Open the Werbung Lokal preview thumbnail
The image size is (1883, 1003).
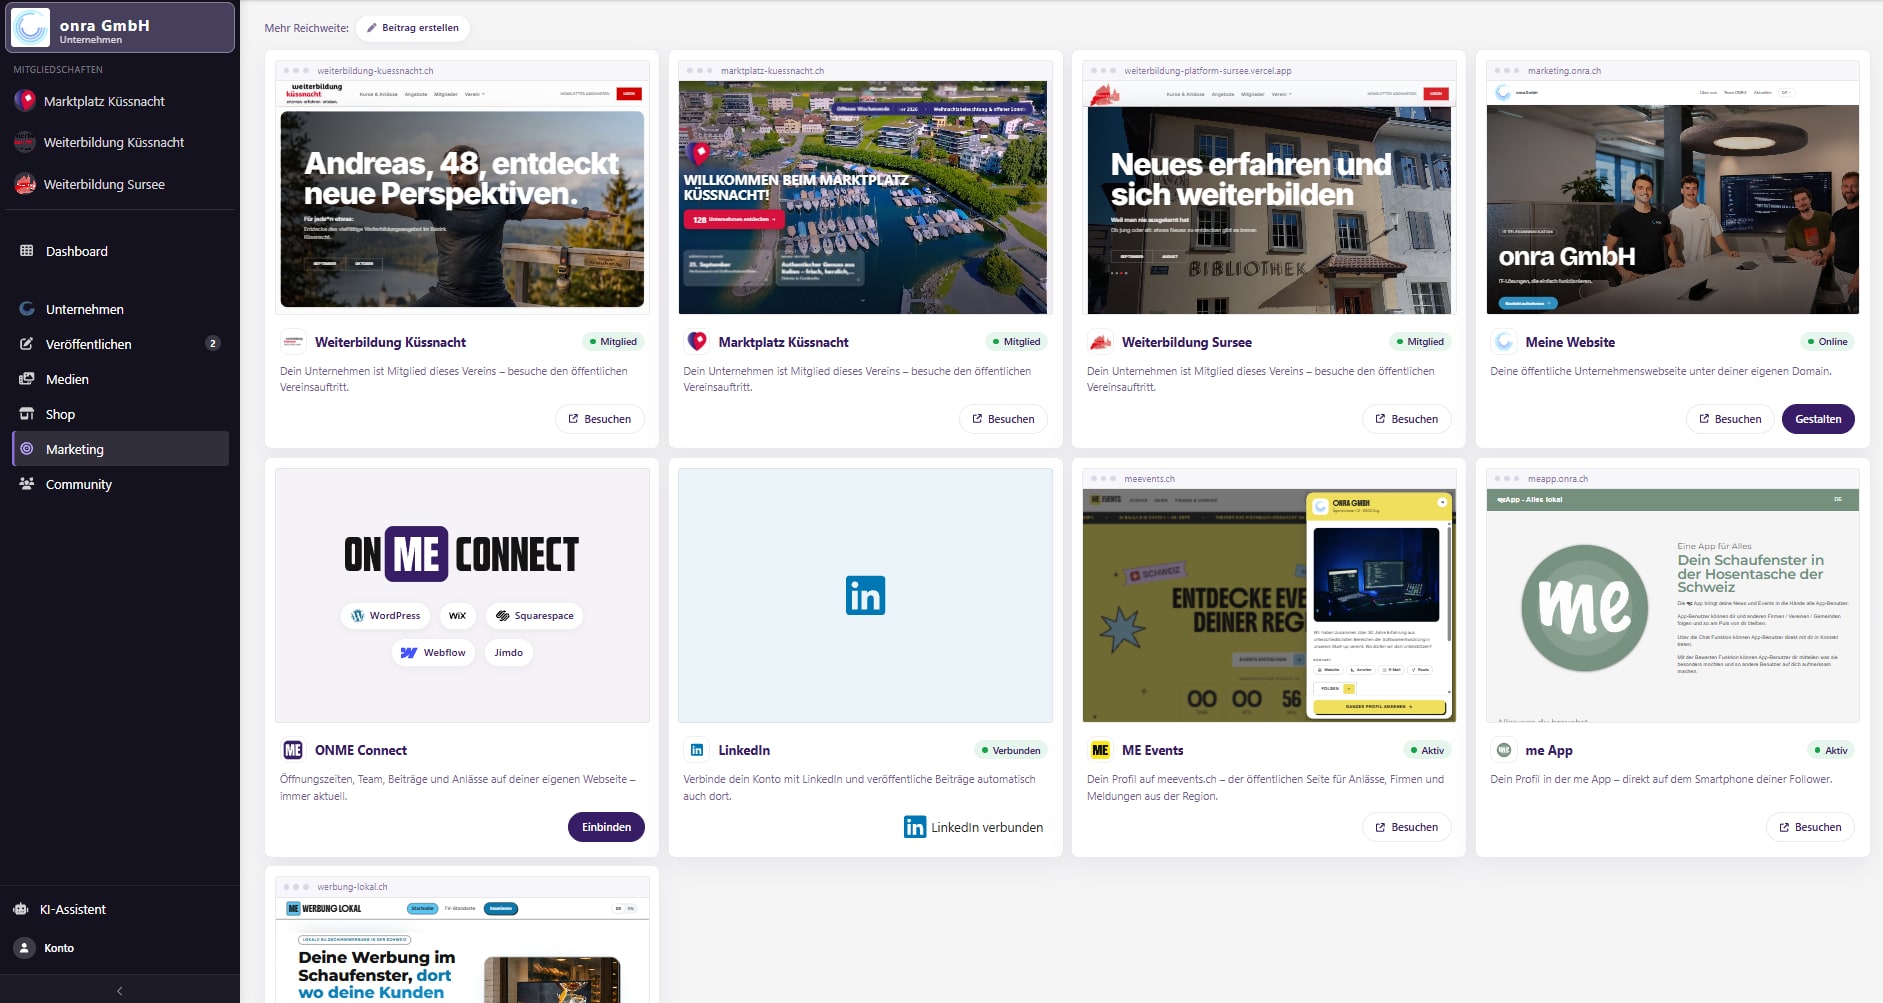pyautogui.click(x=462, y=939)
